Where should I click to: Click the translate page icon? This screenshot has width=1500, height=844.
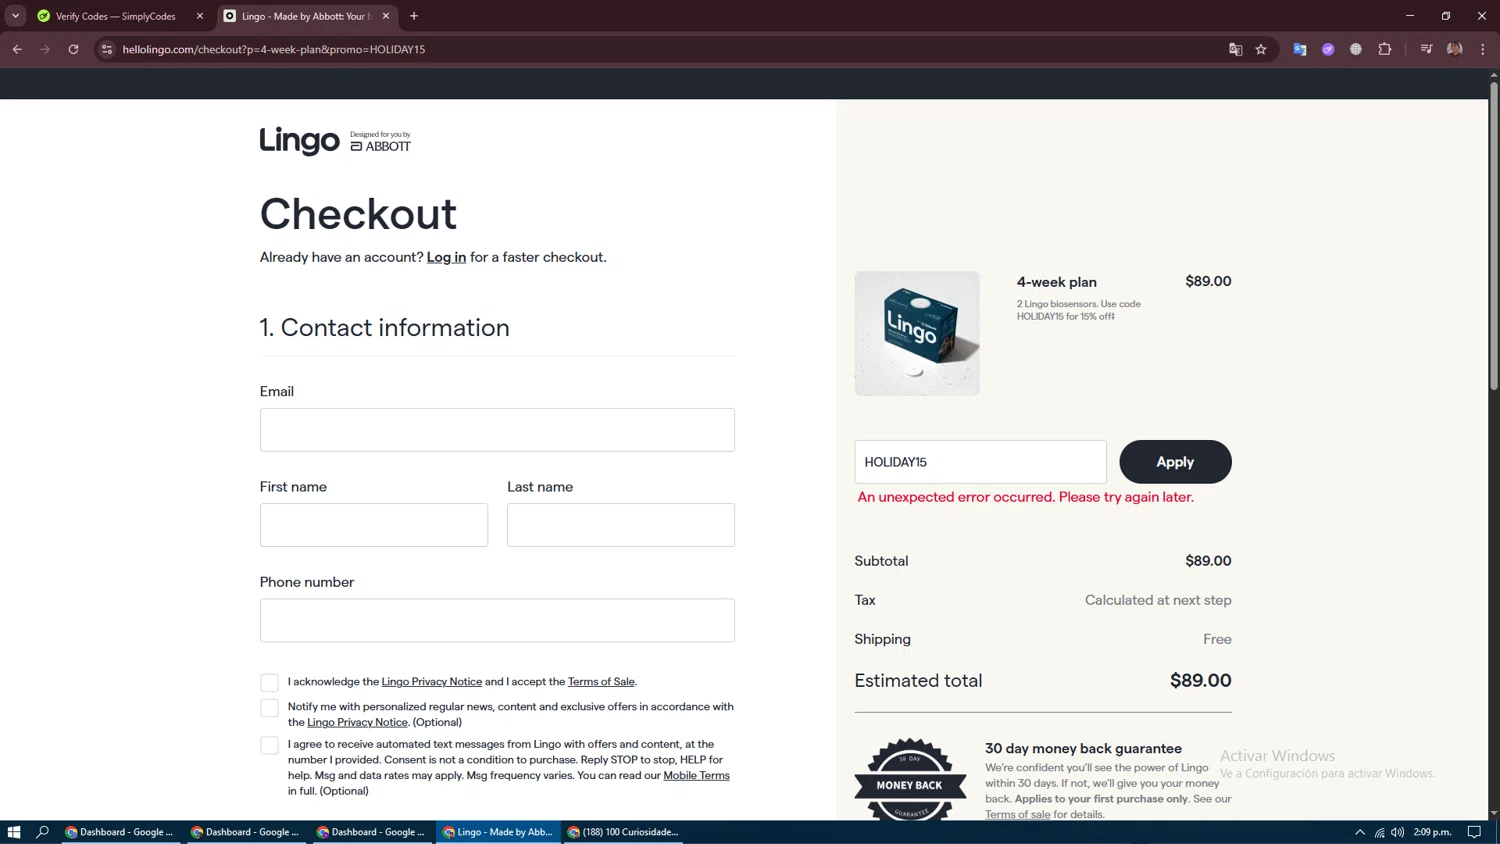1235,49
